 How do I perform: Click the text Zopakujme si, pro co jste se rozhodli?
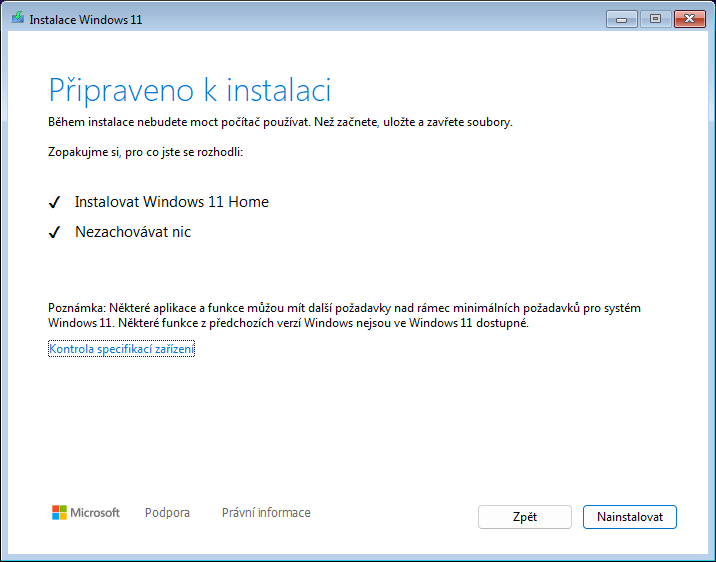click(145, 152)
